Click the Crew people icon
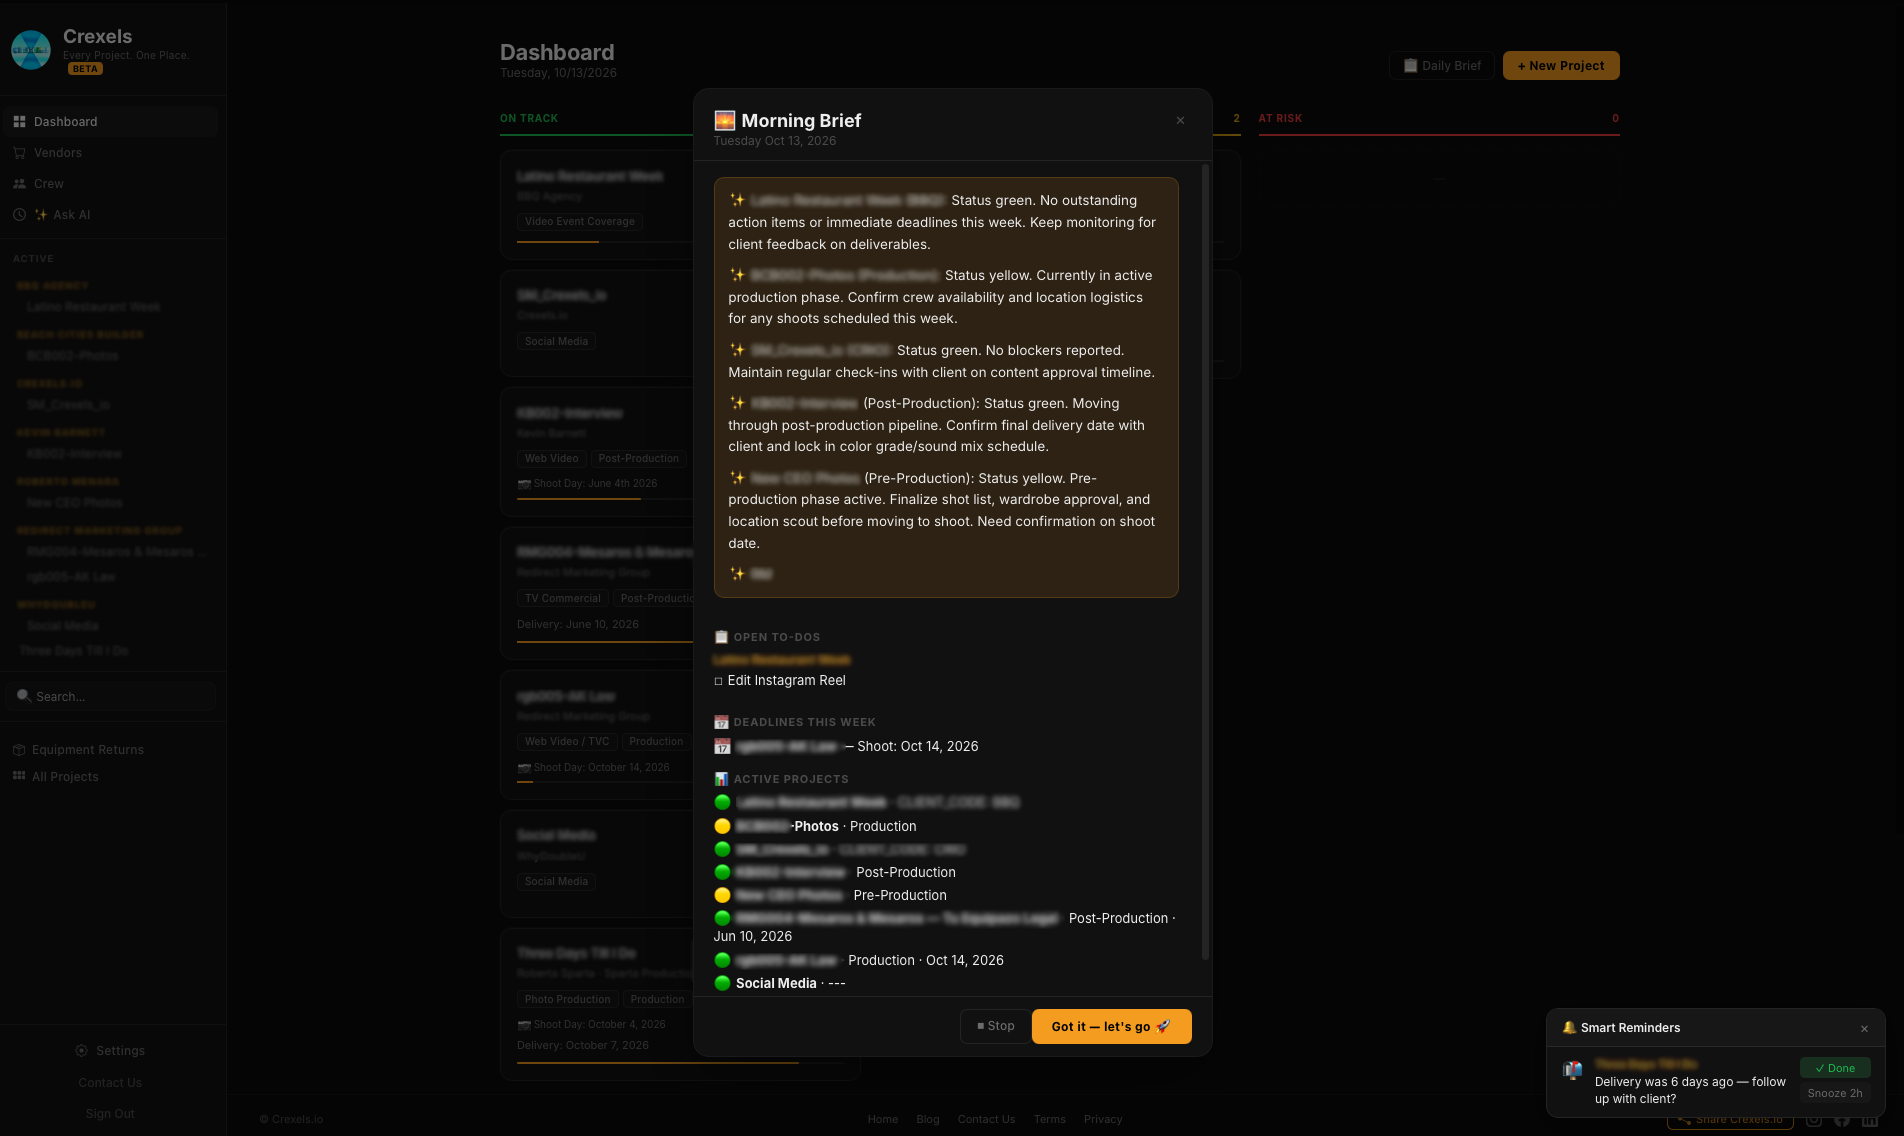 pos(19,184)
